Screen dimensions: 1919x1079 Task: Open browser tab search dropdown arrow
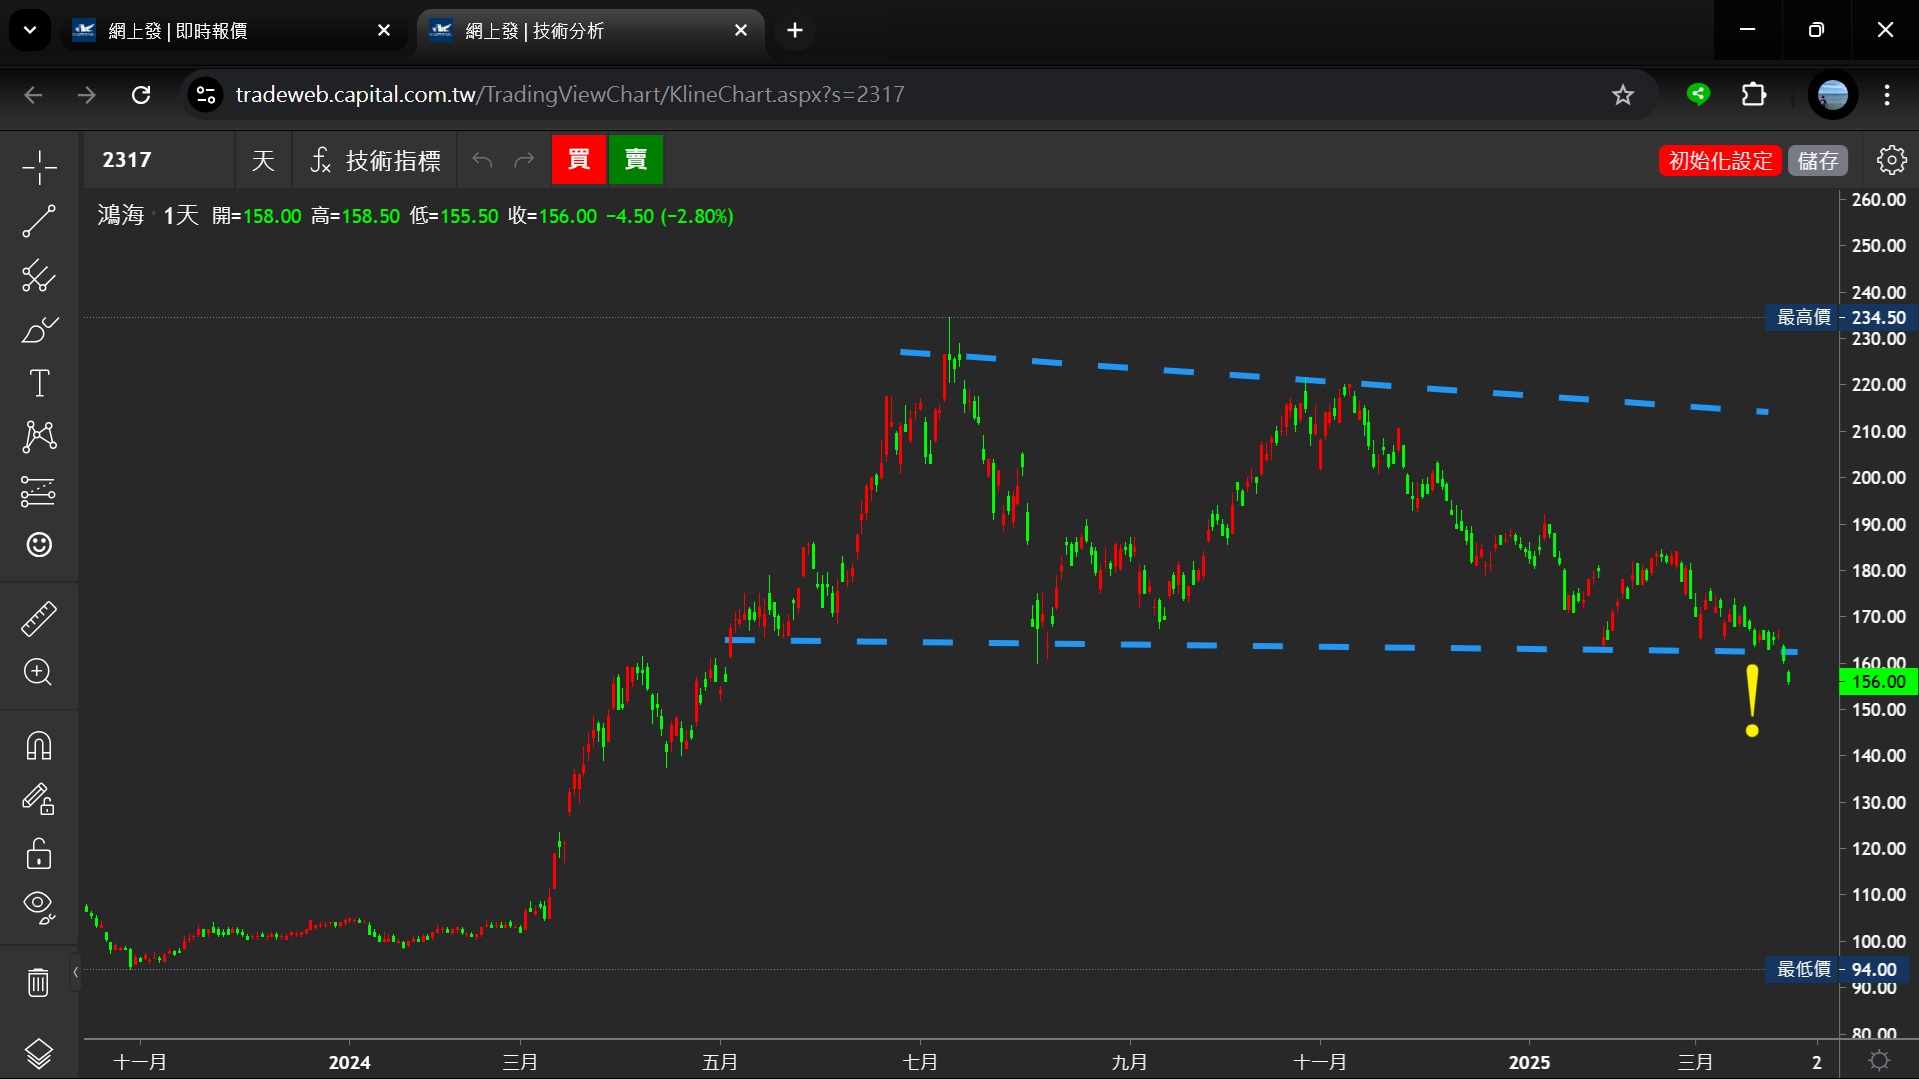point(30,31)
